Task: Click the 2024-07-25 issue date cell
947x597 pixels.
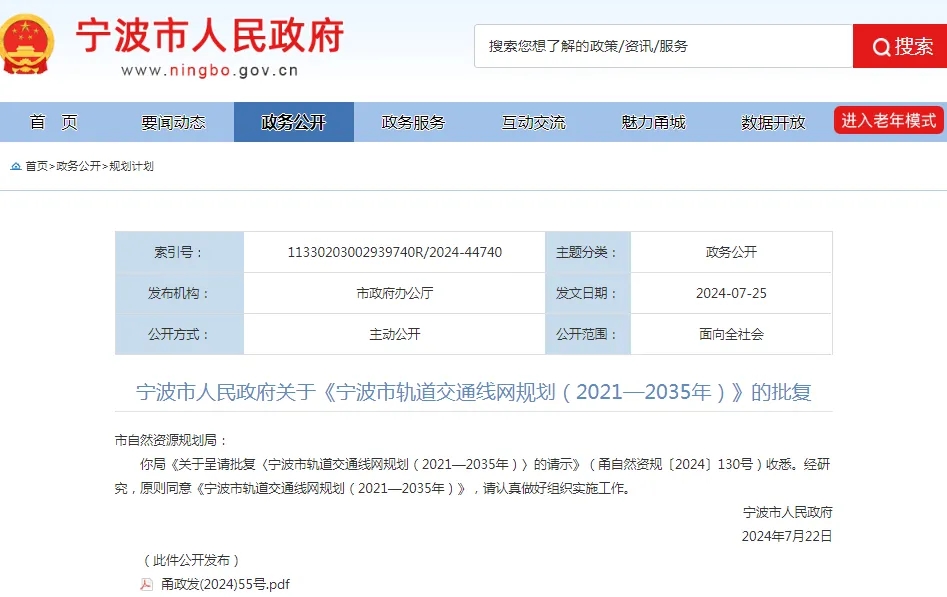Action: click(x=731, y=293)
